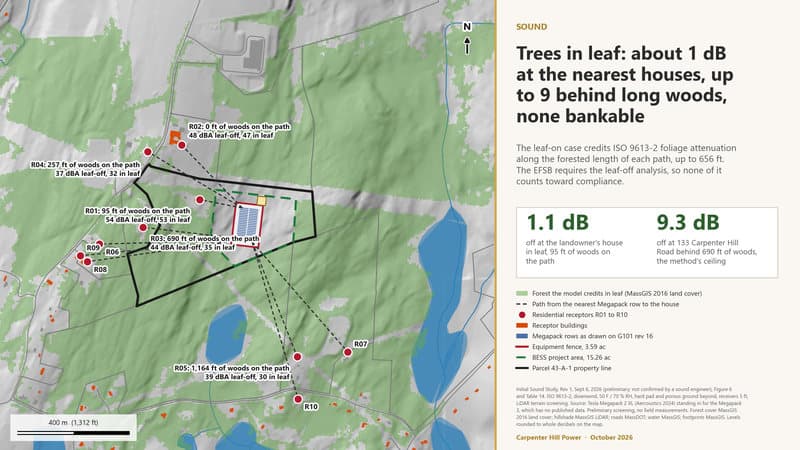Click the green forest legend swatch
Screen dimensions: 800x450
click(x=522, y=293)
